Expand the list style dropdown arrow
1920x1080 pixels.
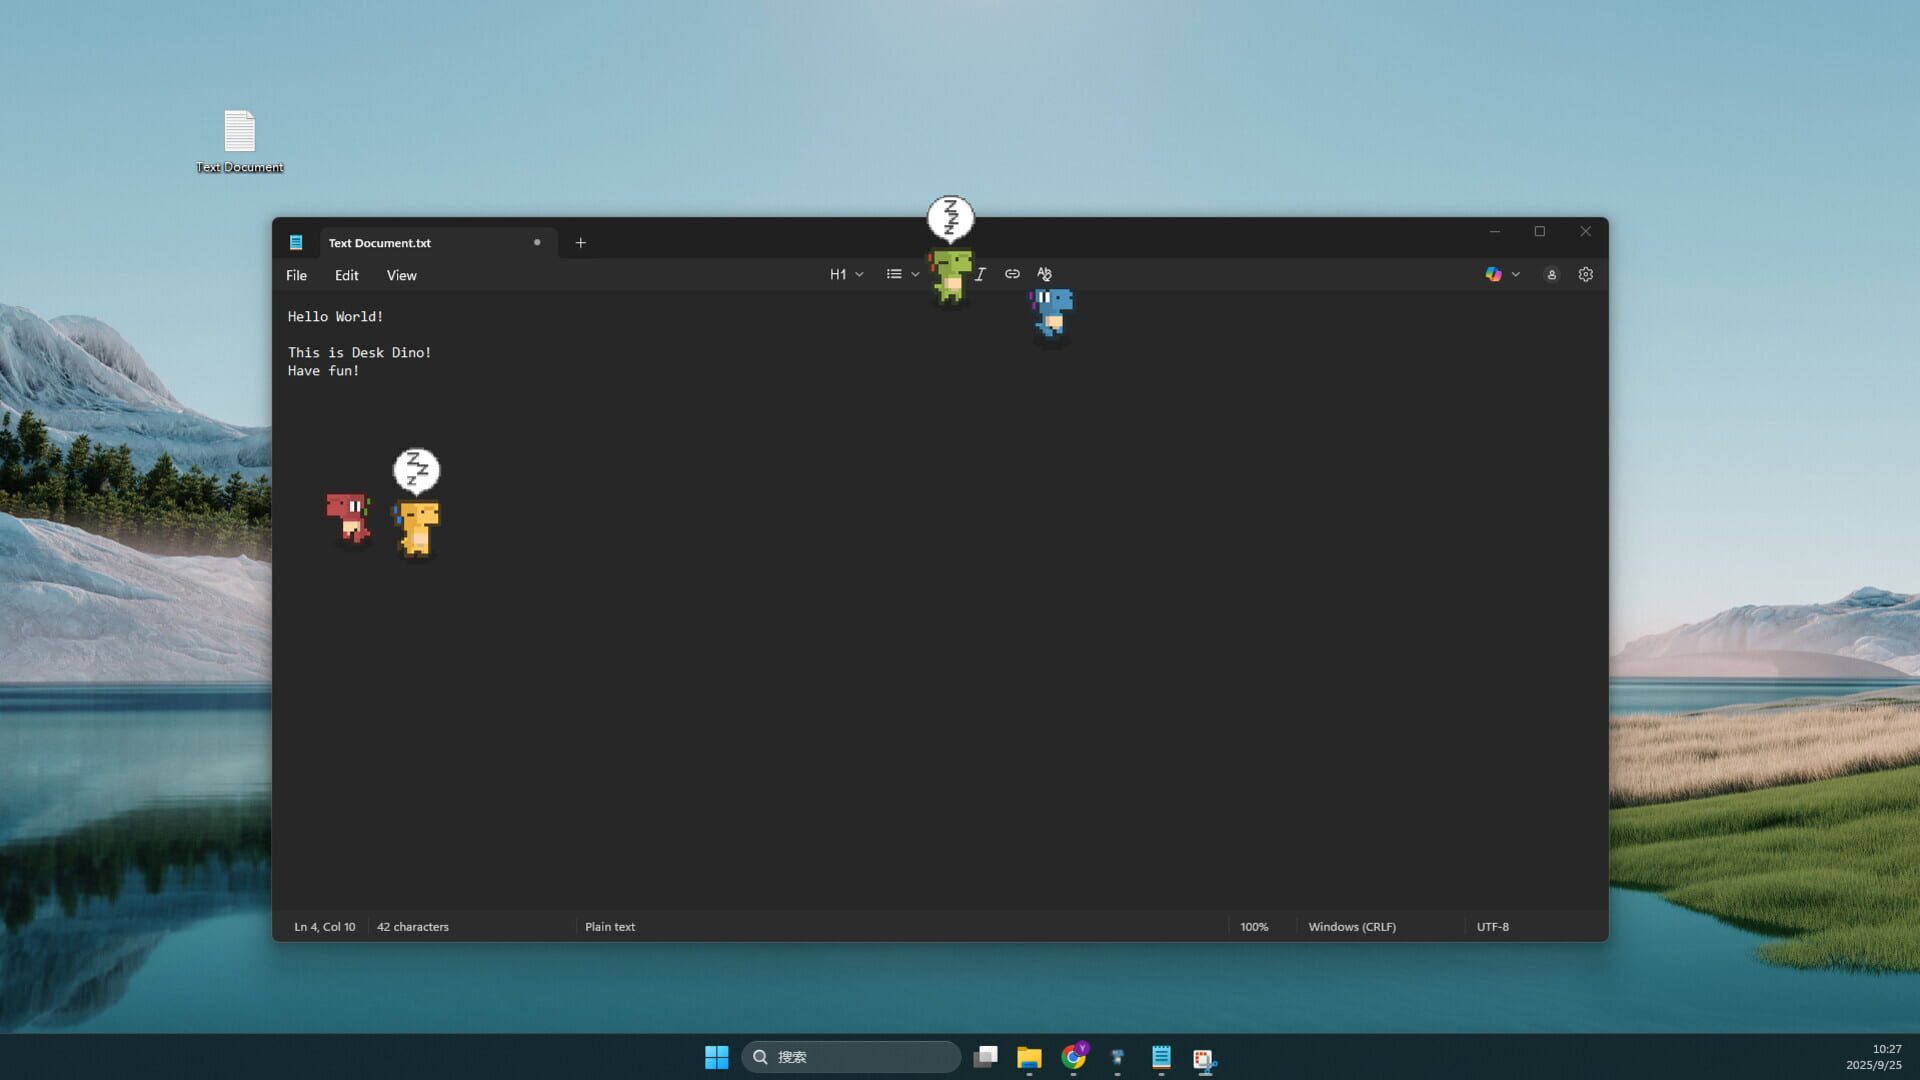915,274
